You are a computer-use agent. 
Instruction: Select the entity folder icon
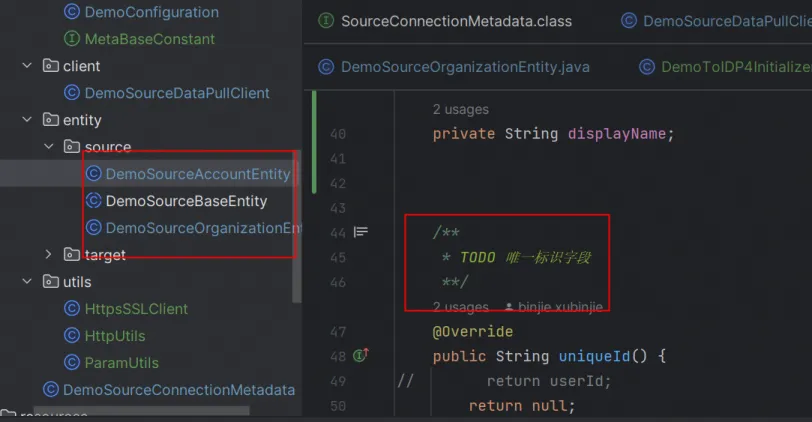(50, 120)
